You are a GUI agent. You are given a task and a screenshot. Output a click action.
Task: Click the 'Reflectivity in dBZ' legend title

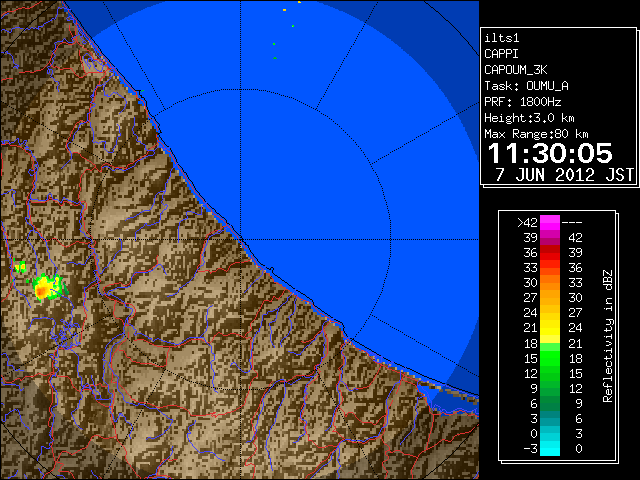coord(608,336)
